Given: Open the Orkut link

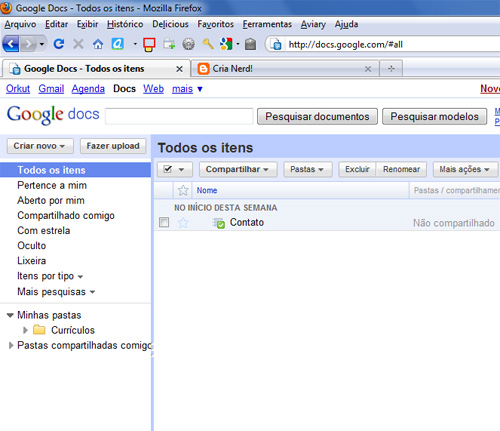Looking at the screenshot, I should coord(18,89).
